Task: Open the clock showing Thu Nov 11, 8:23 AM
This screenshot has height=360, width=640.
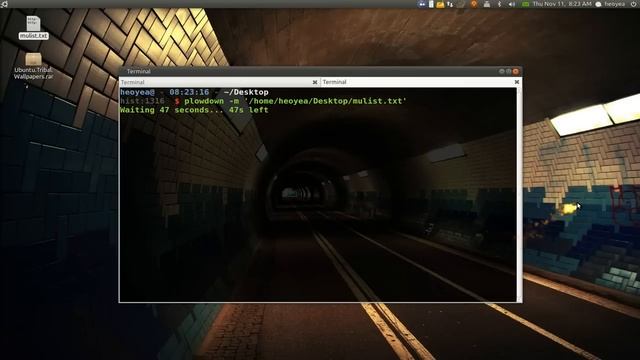Action: (x=562, y=4)
